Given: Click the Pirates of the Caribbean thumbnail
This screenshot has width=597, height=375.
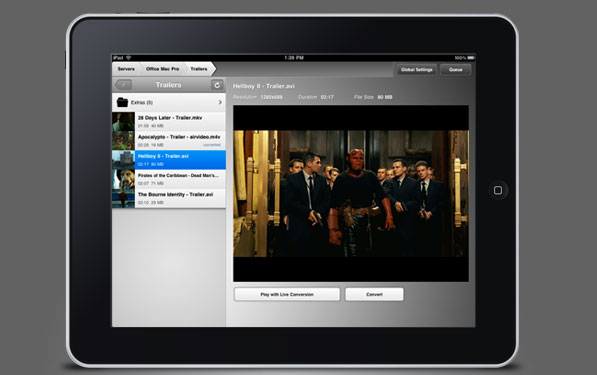Looking at the screenshot, I should coord(123,179).
